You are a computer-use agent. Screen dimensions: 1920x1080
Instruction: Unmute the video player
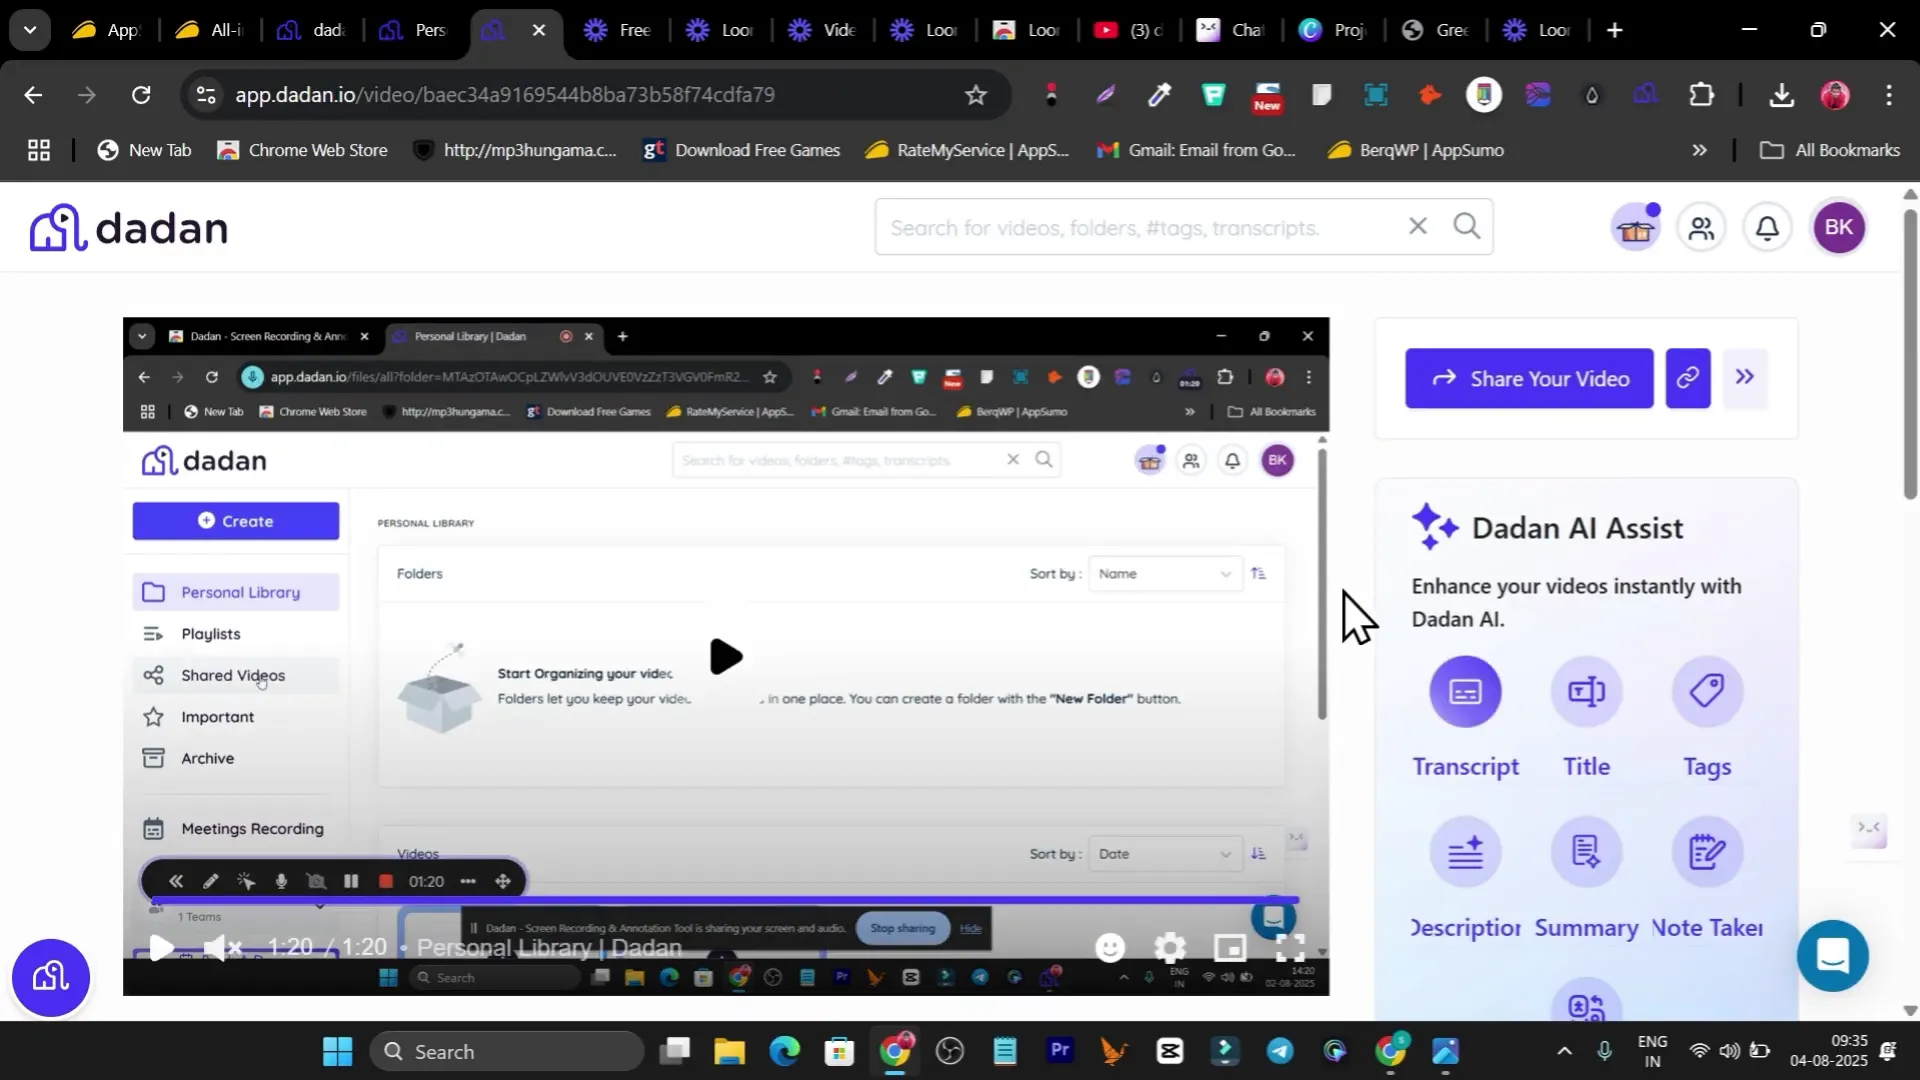222,947
